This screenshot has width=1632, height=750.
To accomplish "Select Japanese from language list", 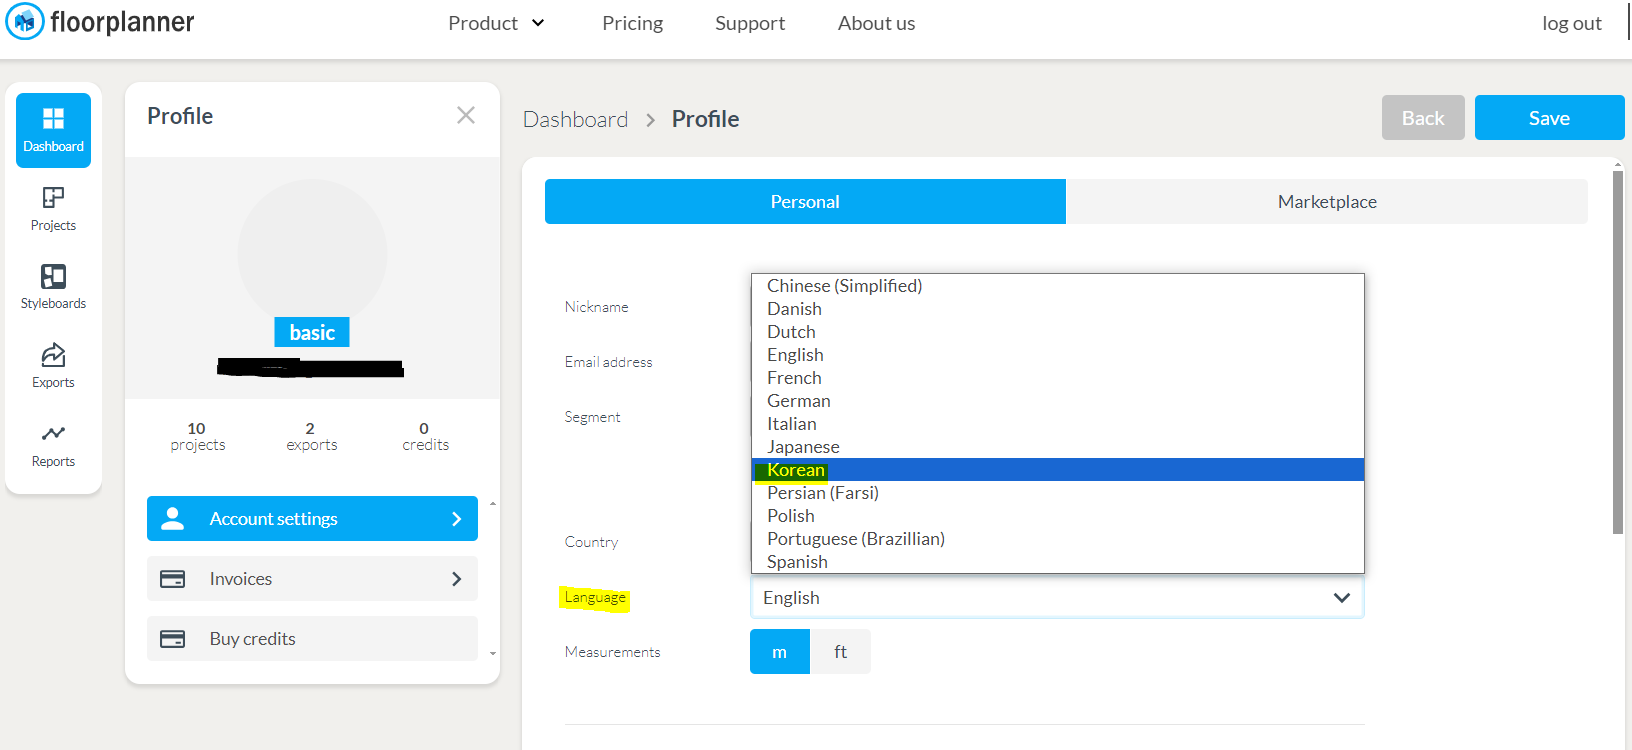I will [1058, 447].
